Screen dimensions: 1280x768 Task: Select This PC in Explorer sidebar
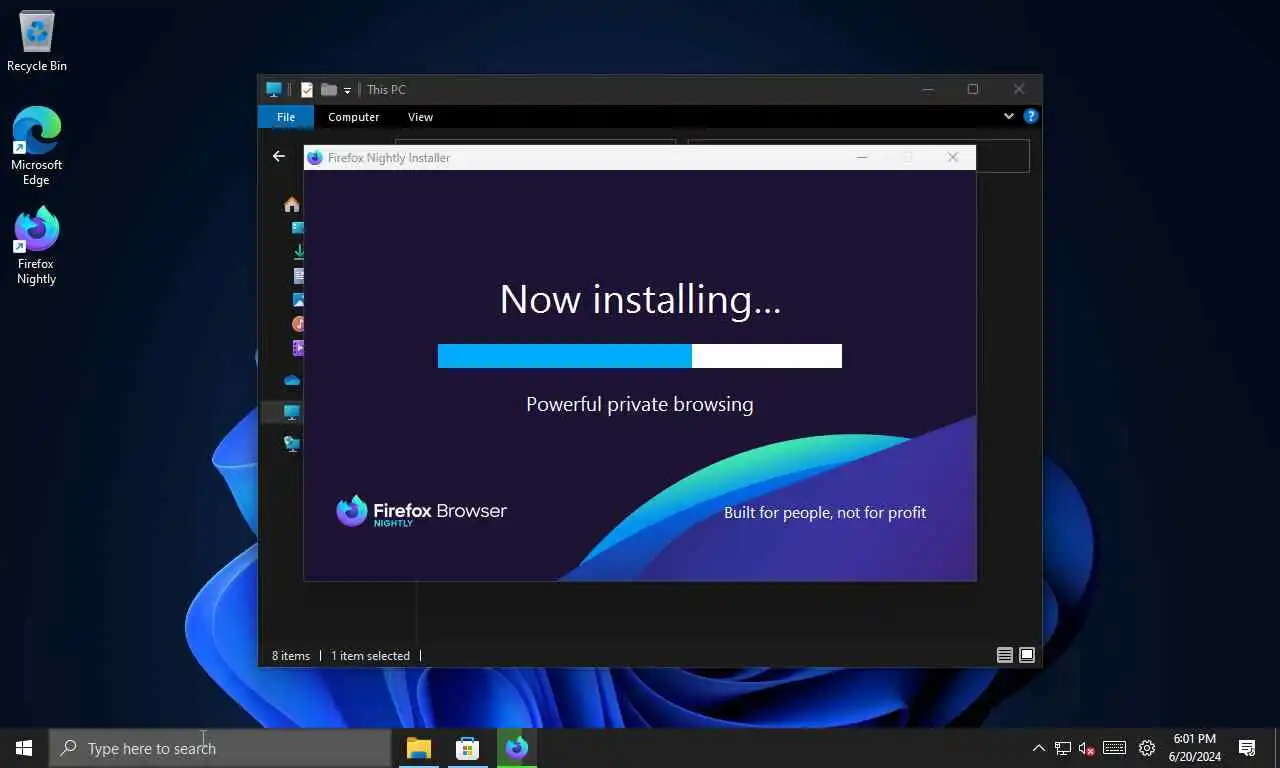click(x=292, y=412)
